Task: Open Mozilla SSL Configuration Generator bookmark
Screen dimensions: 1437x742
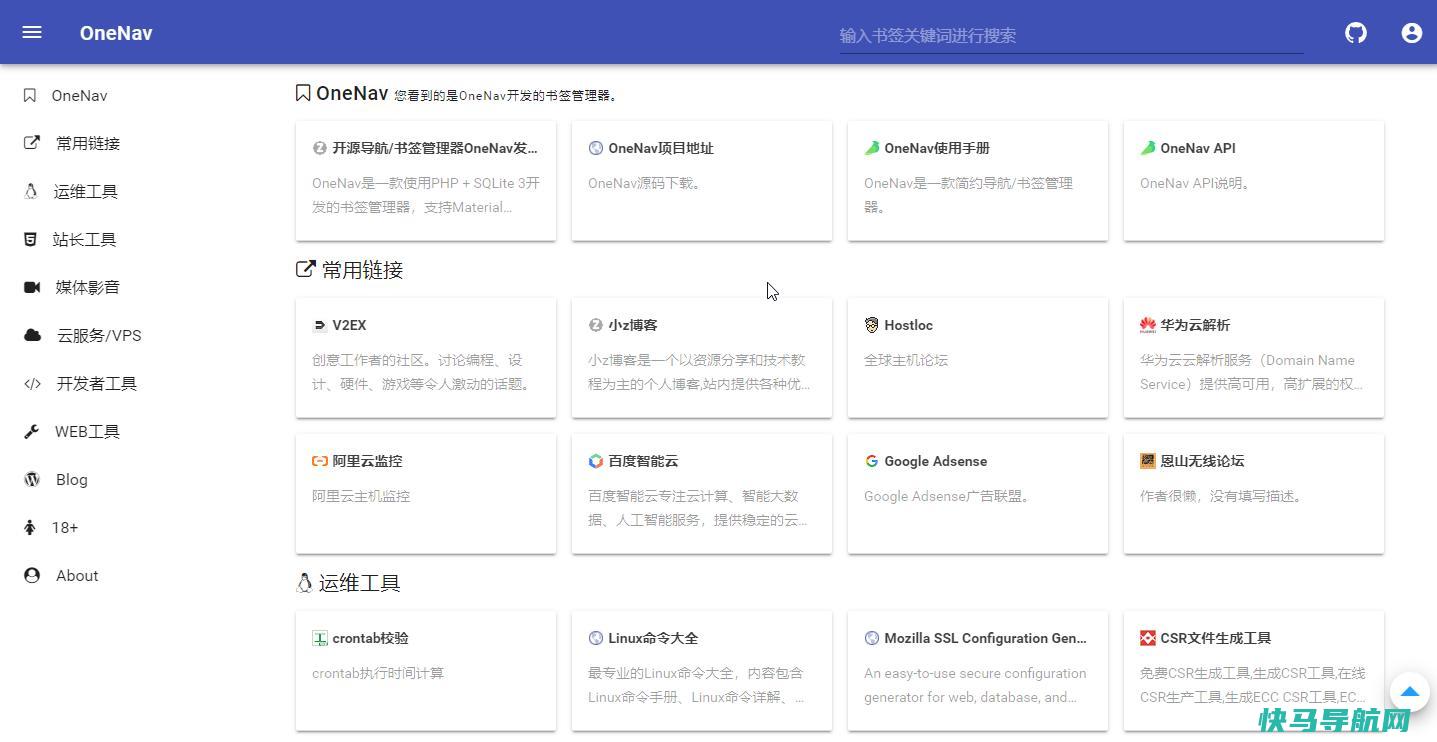Action: coord(978,671)
